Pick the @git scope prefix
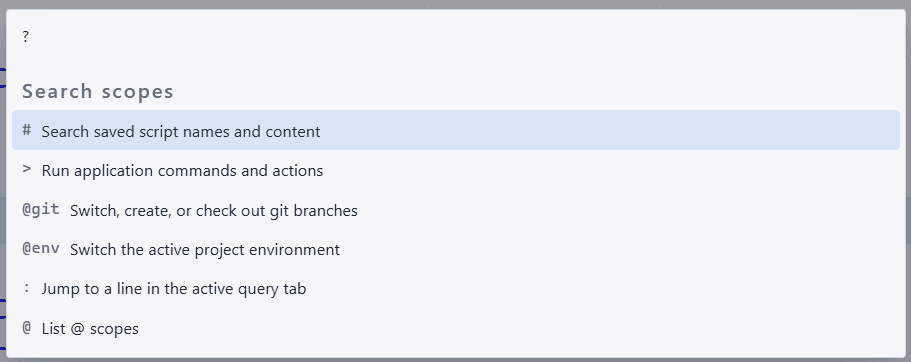 point(41,210)
